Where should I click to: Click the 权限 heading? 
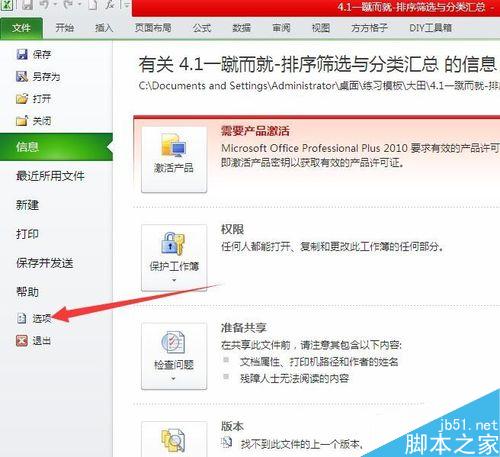(x=232, y=229)
